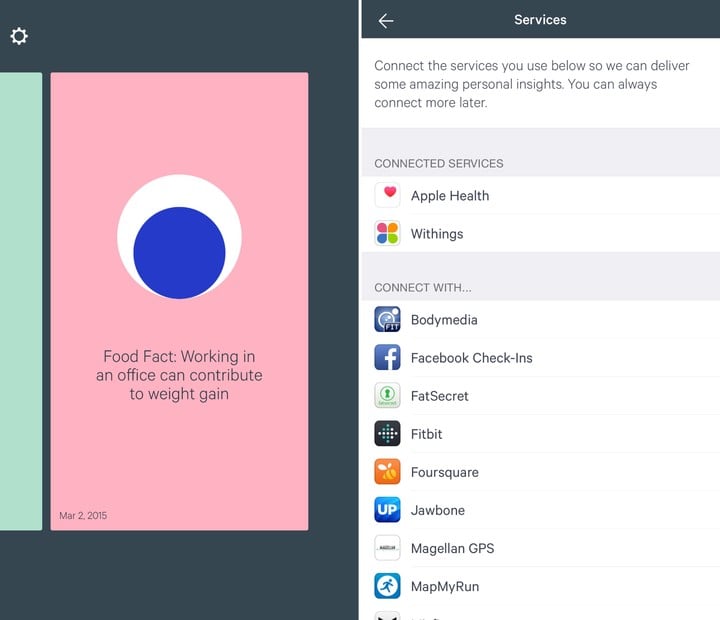The image size is (720, 620).
Task: Tap the Foursquare orange icon
Action: pyautogui.click(x=387, y=472)
